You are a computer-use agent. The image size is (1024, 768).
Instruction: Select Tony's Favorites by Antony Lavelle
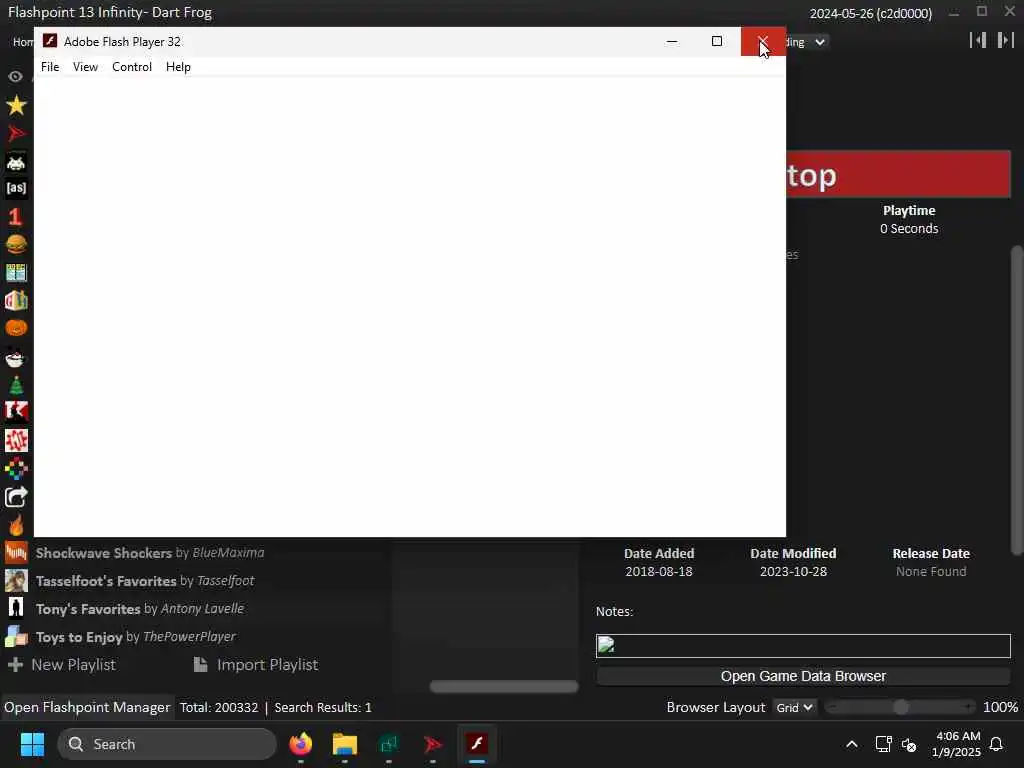pyautogui.click(x=140, y=609)
